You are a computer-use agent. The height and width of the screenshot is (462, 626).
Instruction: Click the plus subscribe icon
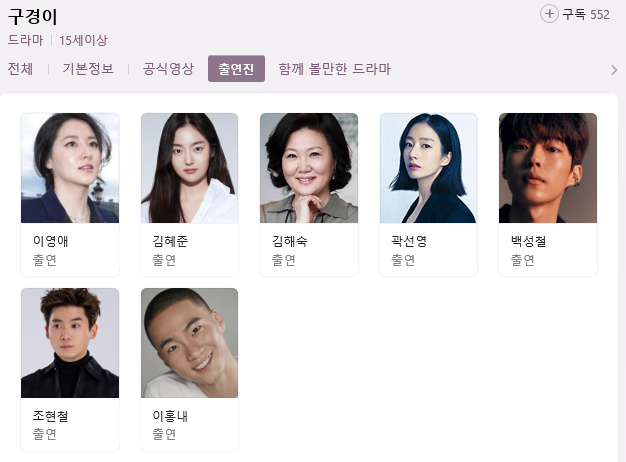click(x=549, y=14)
